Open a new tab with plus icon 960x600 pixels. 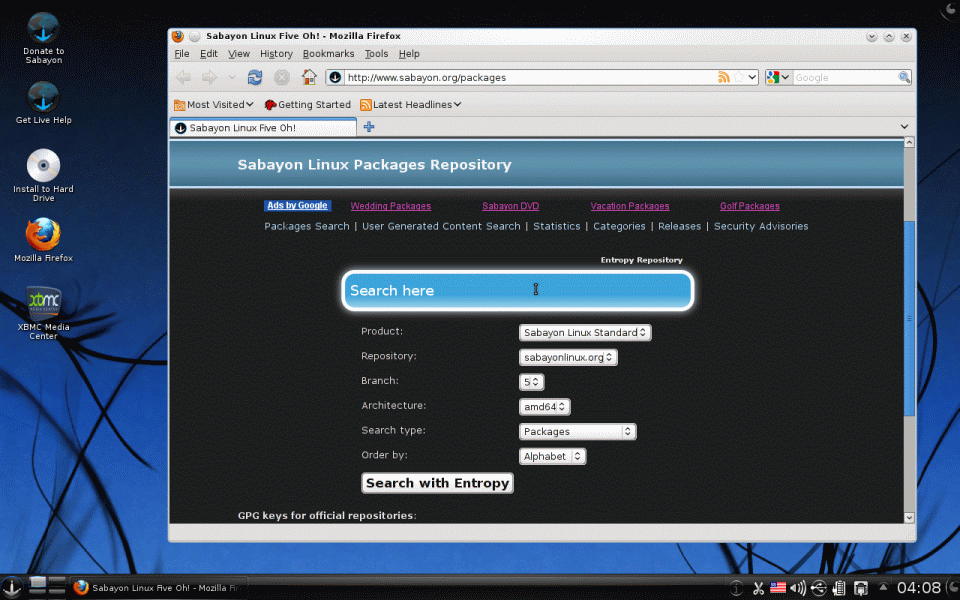[369, 127]
